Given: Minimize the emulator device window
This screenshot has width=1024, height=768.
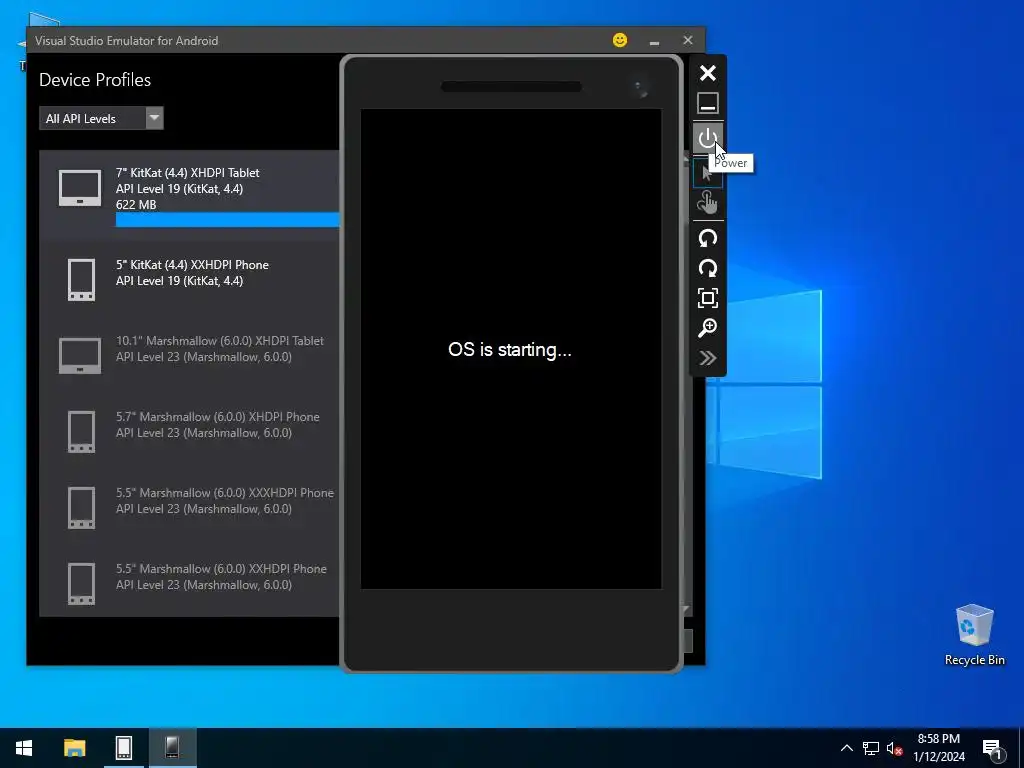Looking at the screenshot, I should click(x=708, y=103).
